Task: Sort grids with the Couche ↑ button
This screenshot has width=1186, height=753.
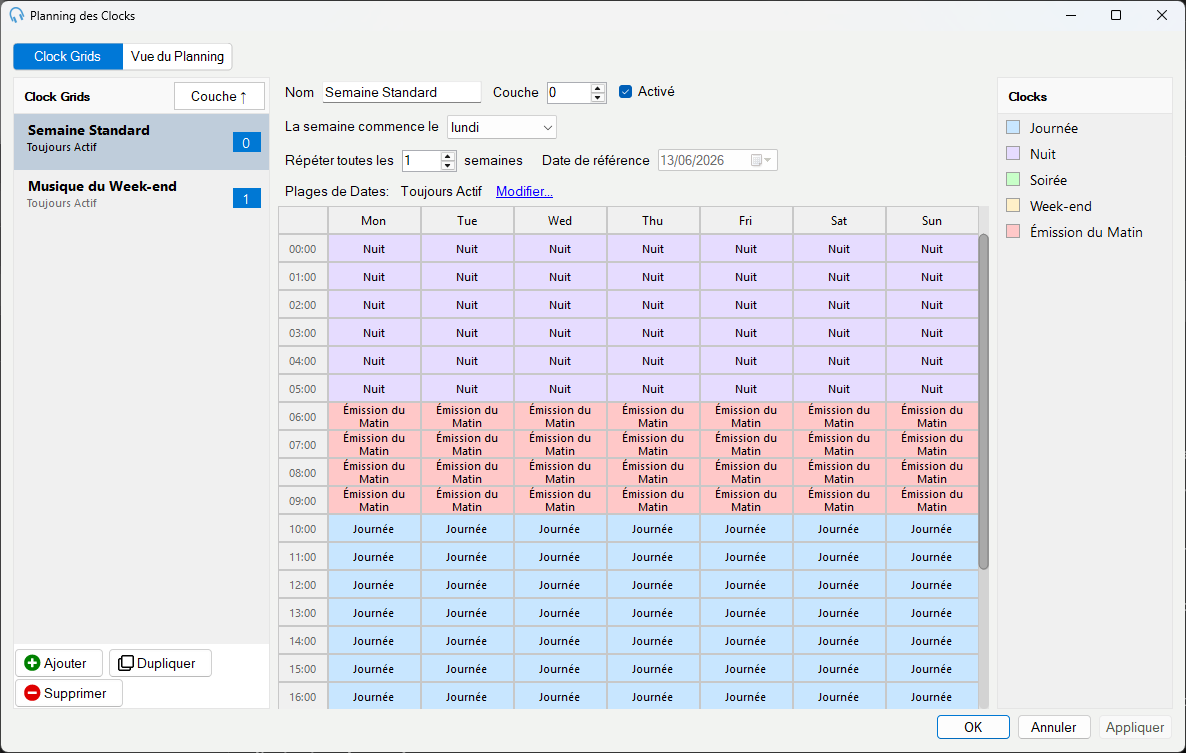Action: pyautogui.click(x=219, y=96)
